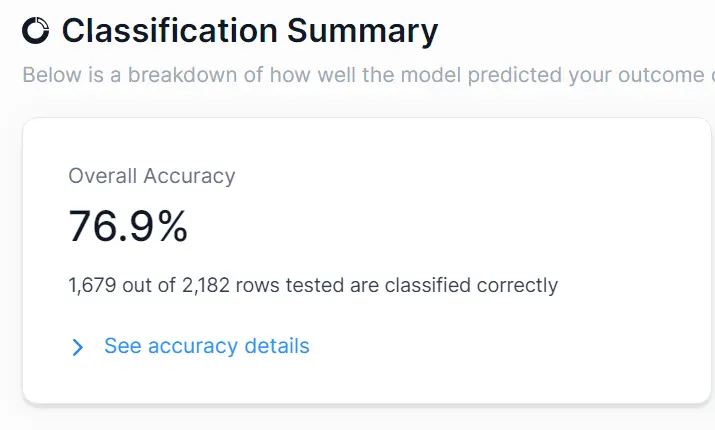Click the word 'Classification' in the title
The image size is (715, 430).
(x=169, y=31)
